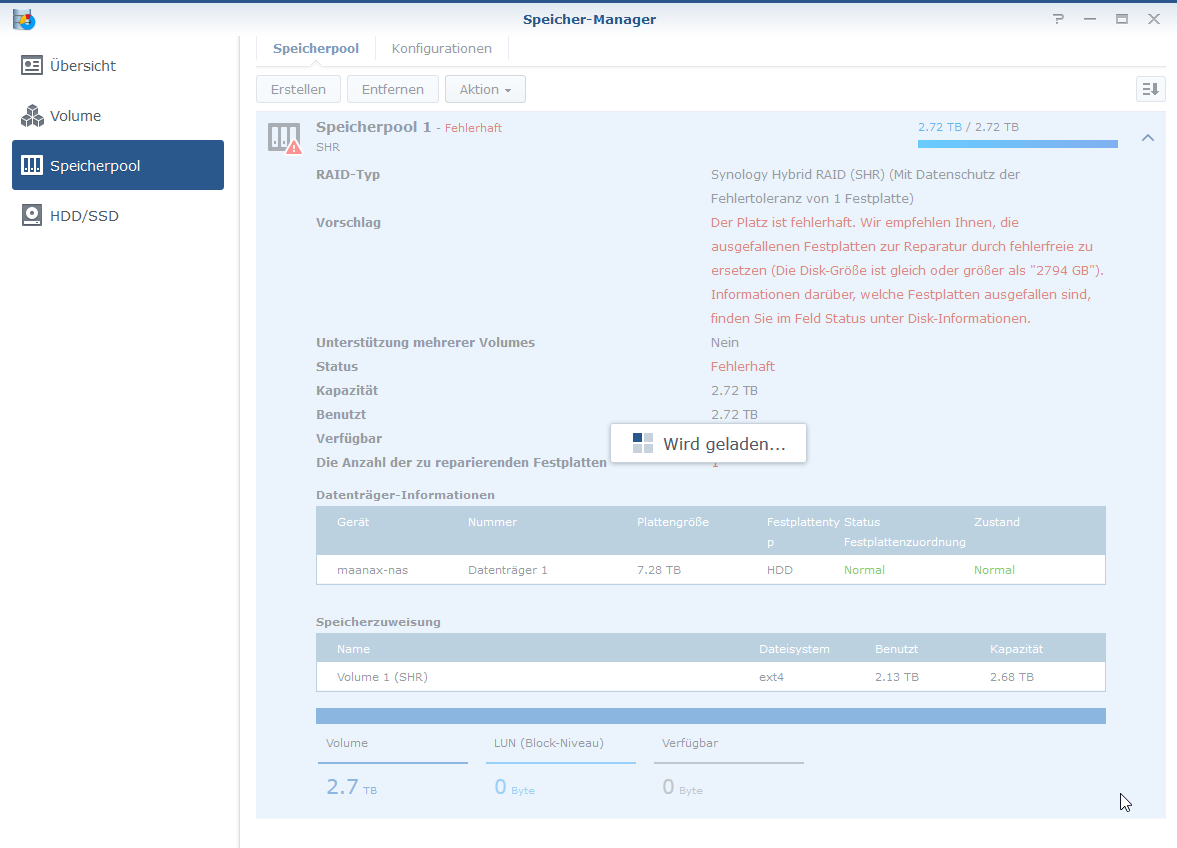Image resolution: width=1177 pixels, height=848 pixels.
Task: Click the Volume 2.7 TB legend
Action: click(x=393, y=767)
